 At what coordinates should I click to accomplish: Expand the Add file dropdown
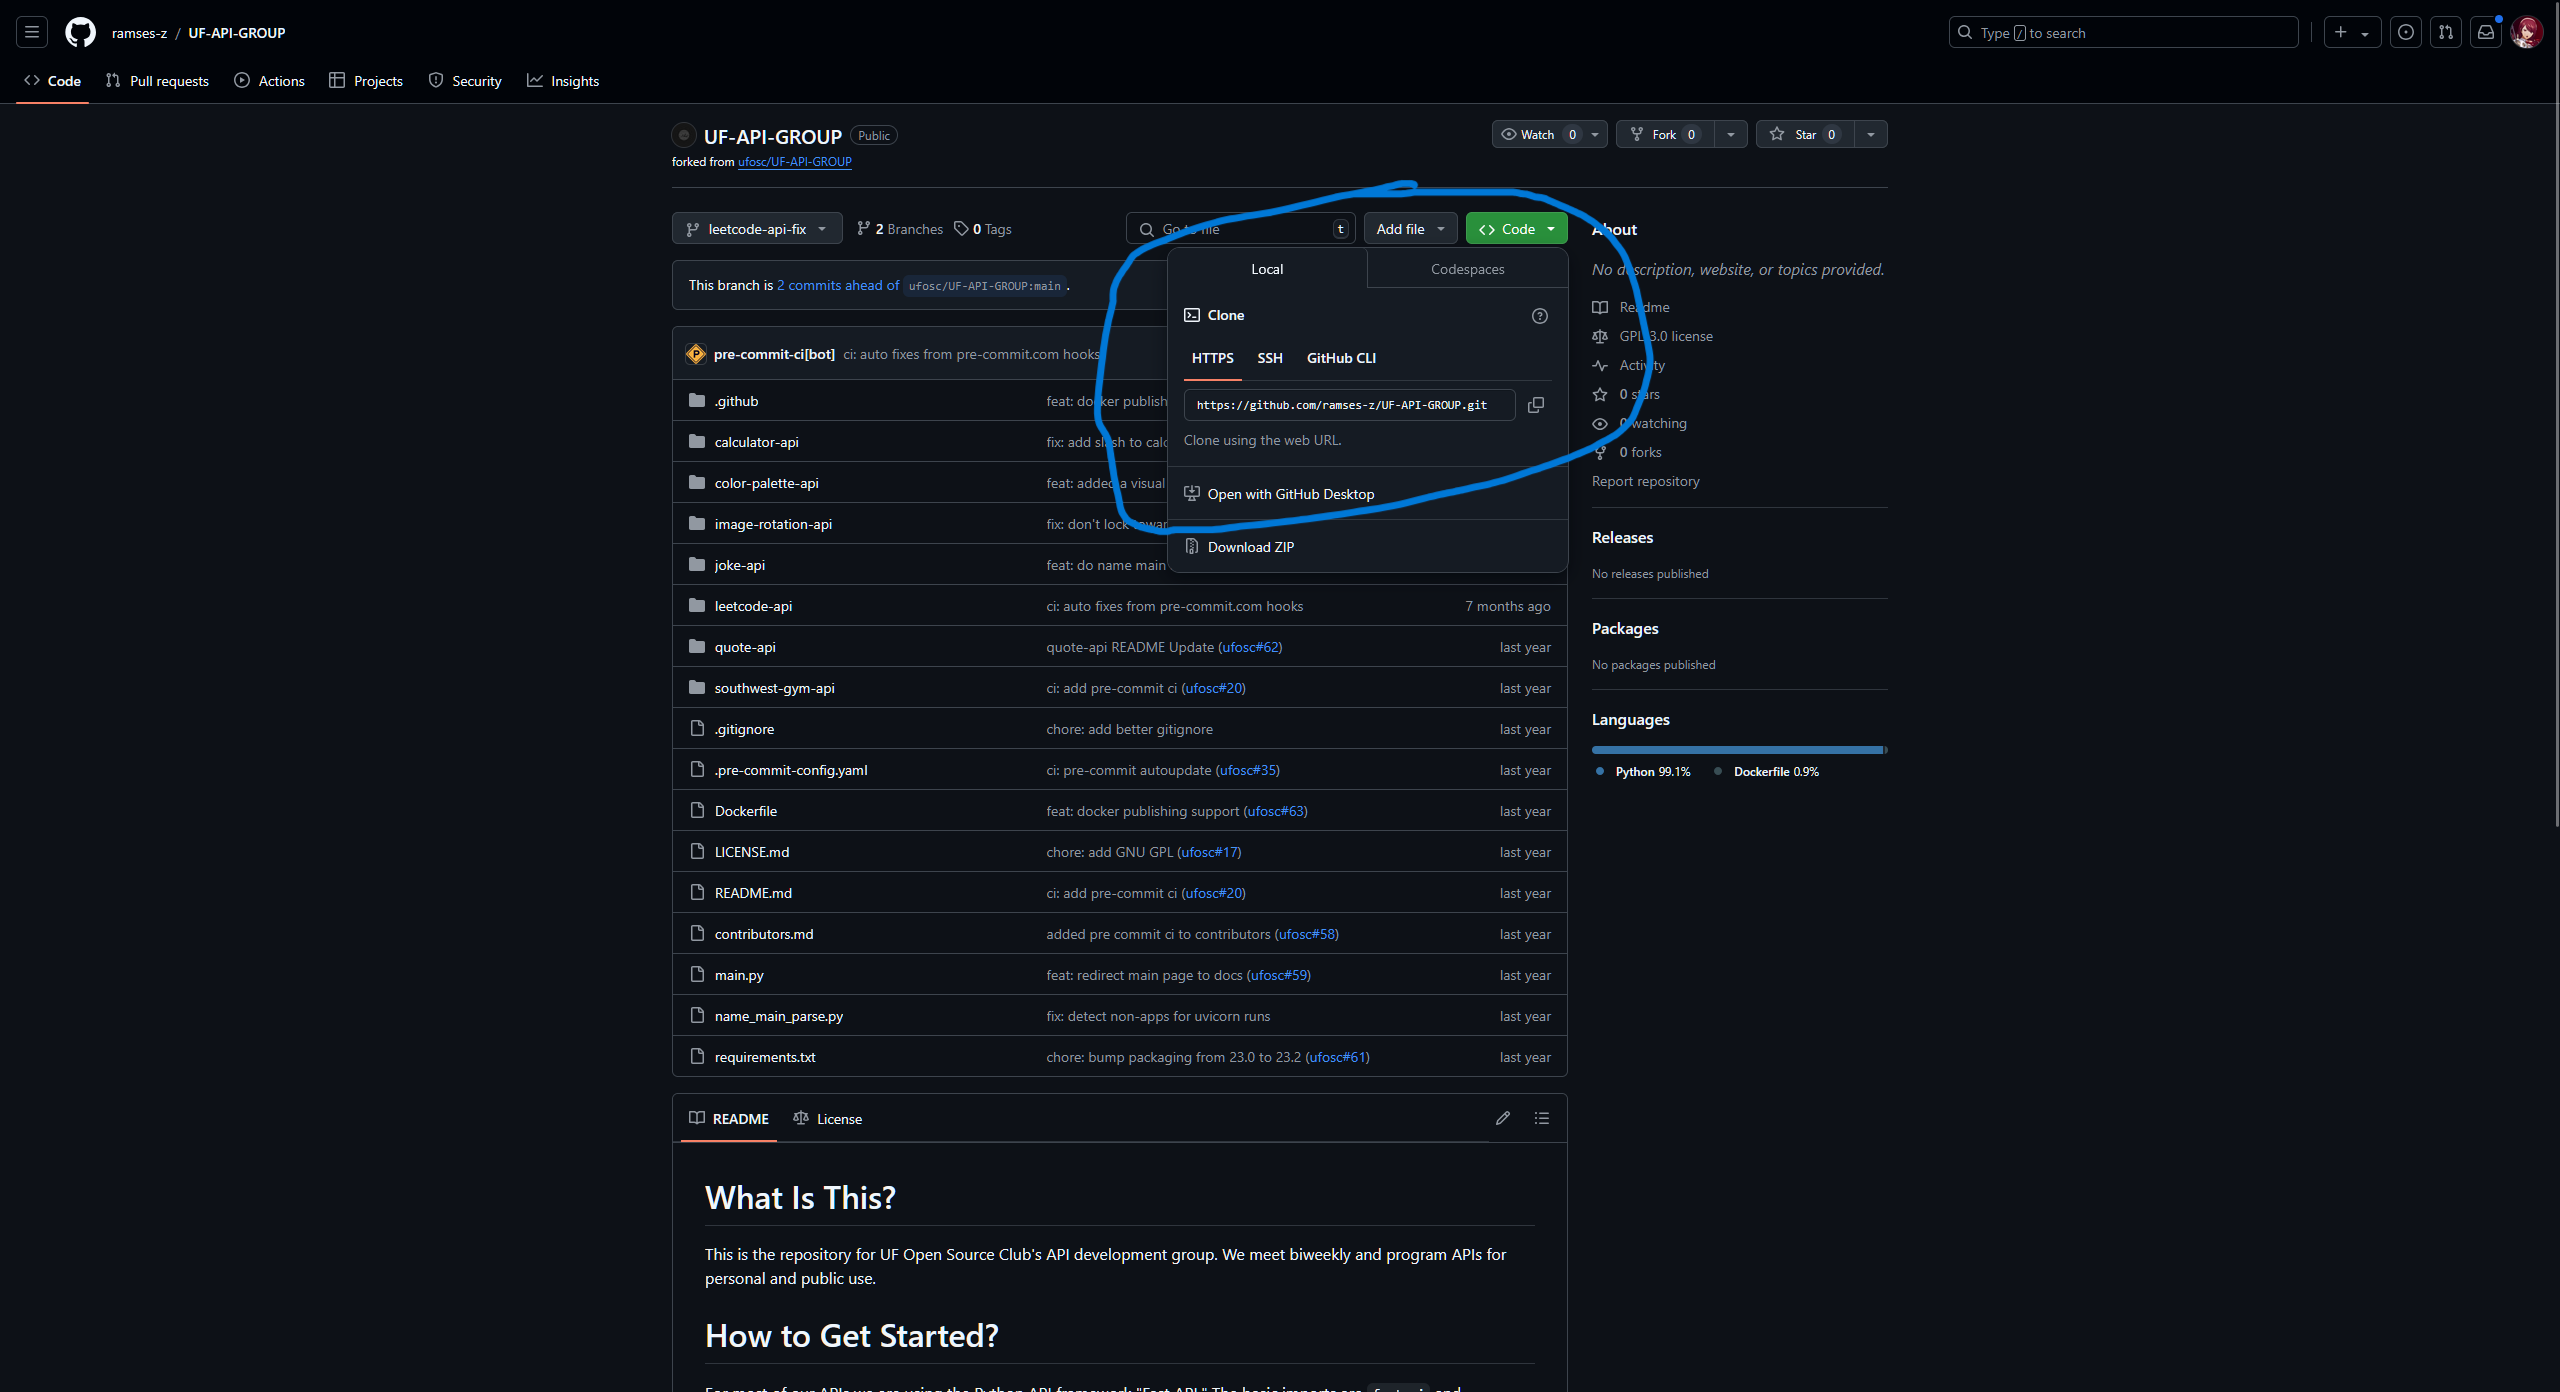tap(1410, 228)
